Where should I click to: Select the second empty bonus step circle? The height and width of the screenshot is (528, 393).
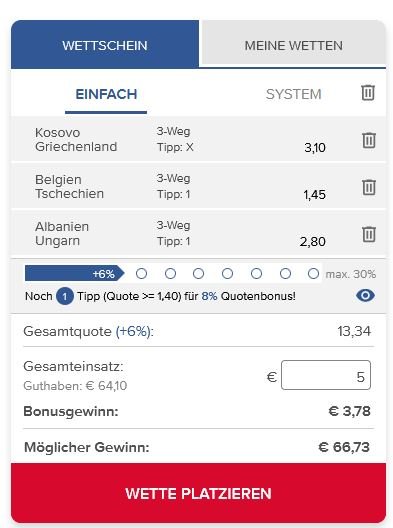coord(170,273)
